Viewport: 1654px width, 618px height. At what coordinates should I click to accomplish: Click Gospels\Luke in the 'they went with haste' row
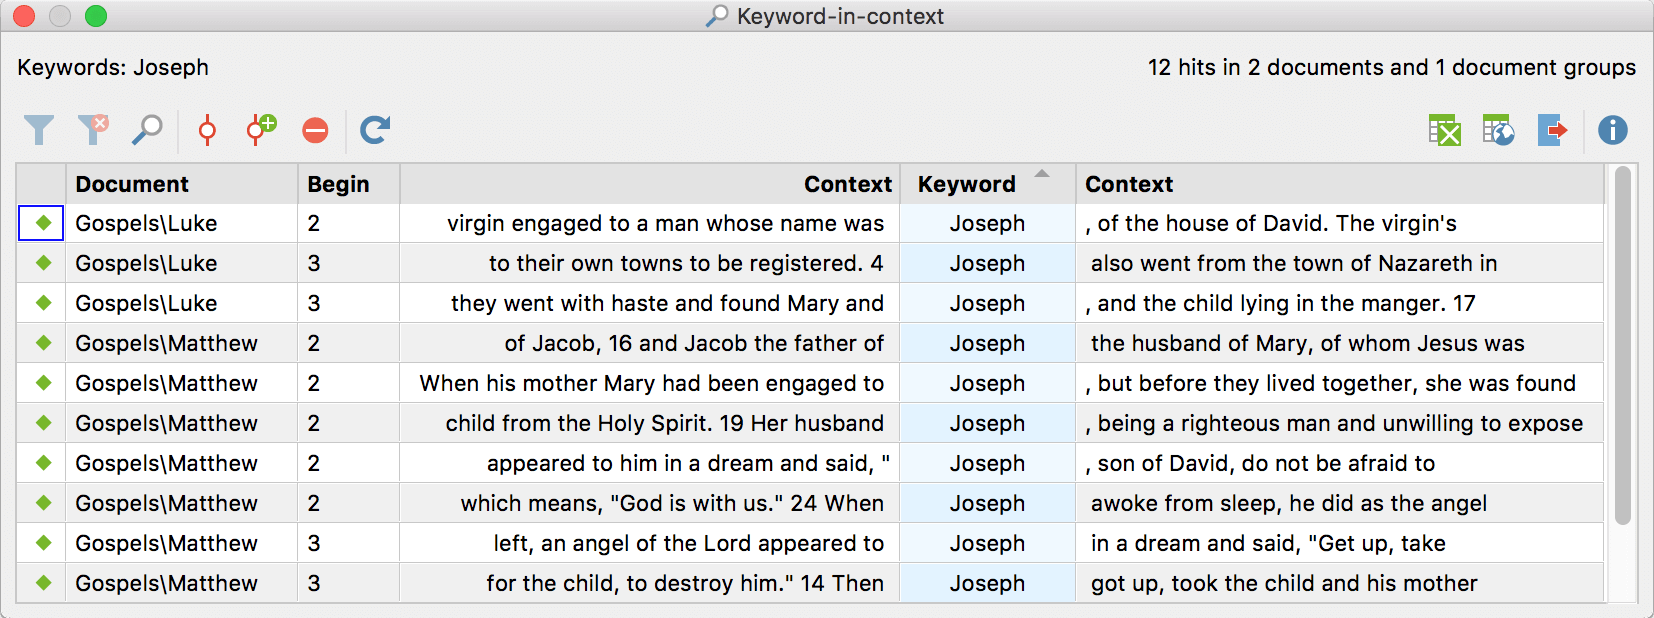click(x=146, y=303)
